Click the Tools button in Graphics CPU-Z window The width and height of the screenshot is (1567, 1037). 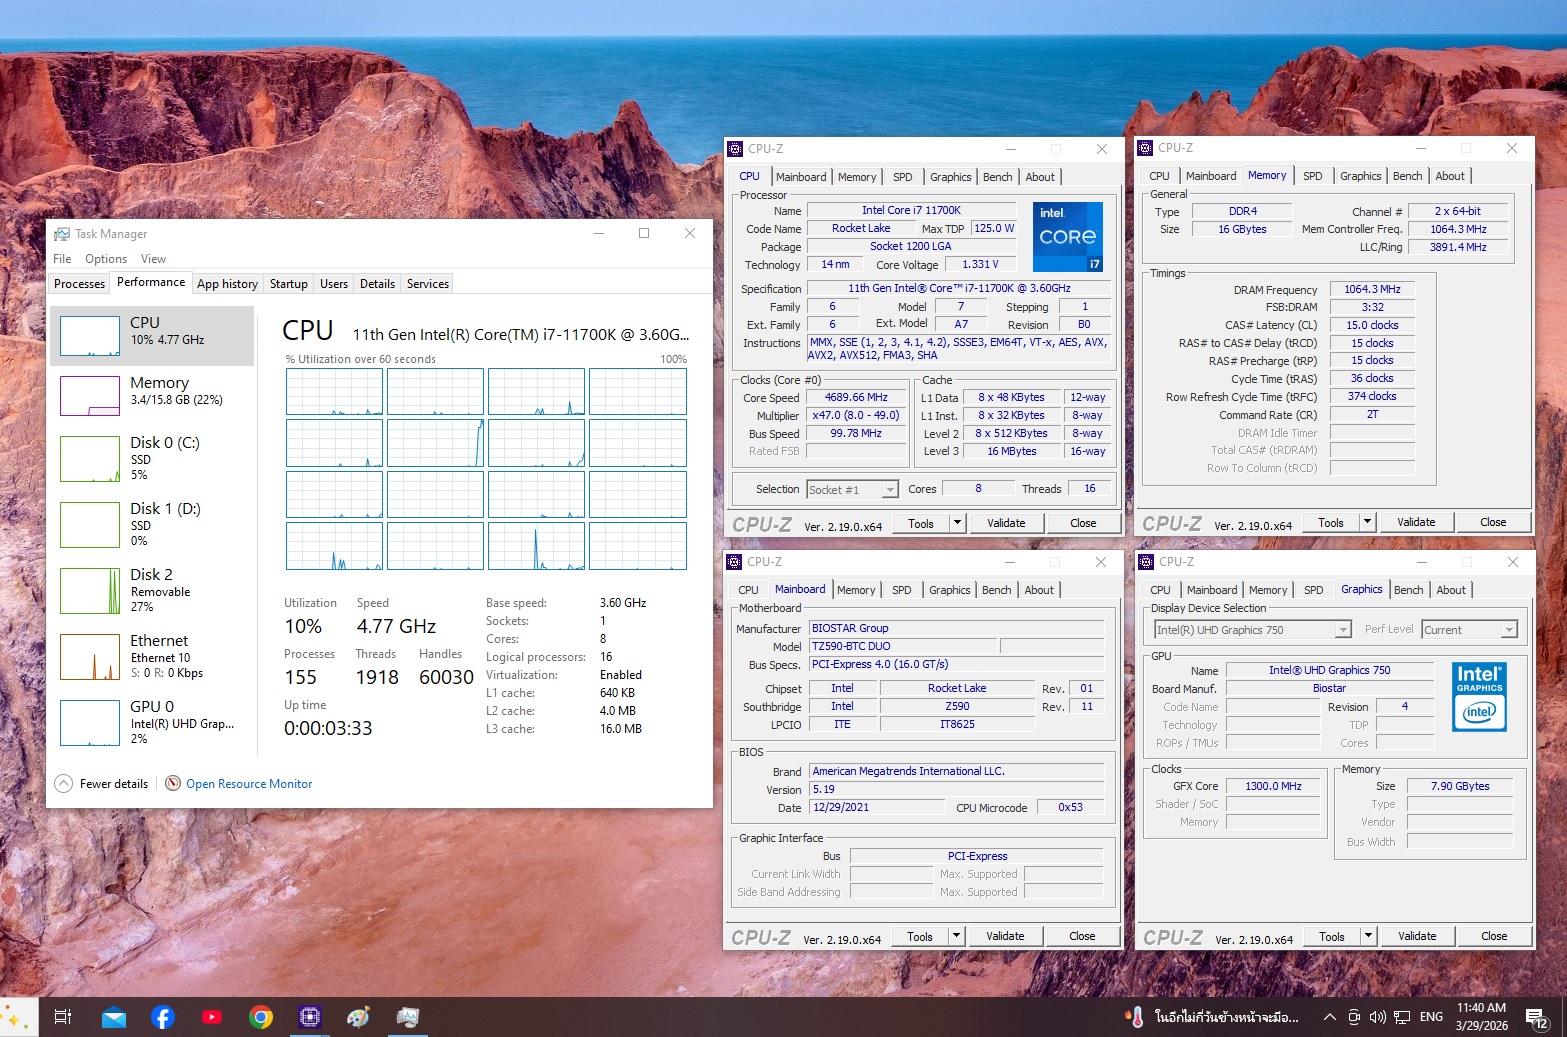pyautogui.click(x=1331, y=937)
